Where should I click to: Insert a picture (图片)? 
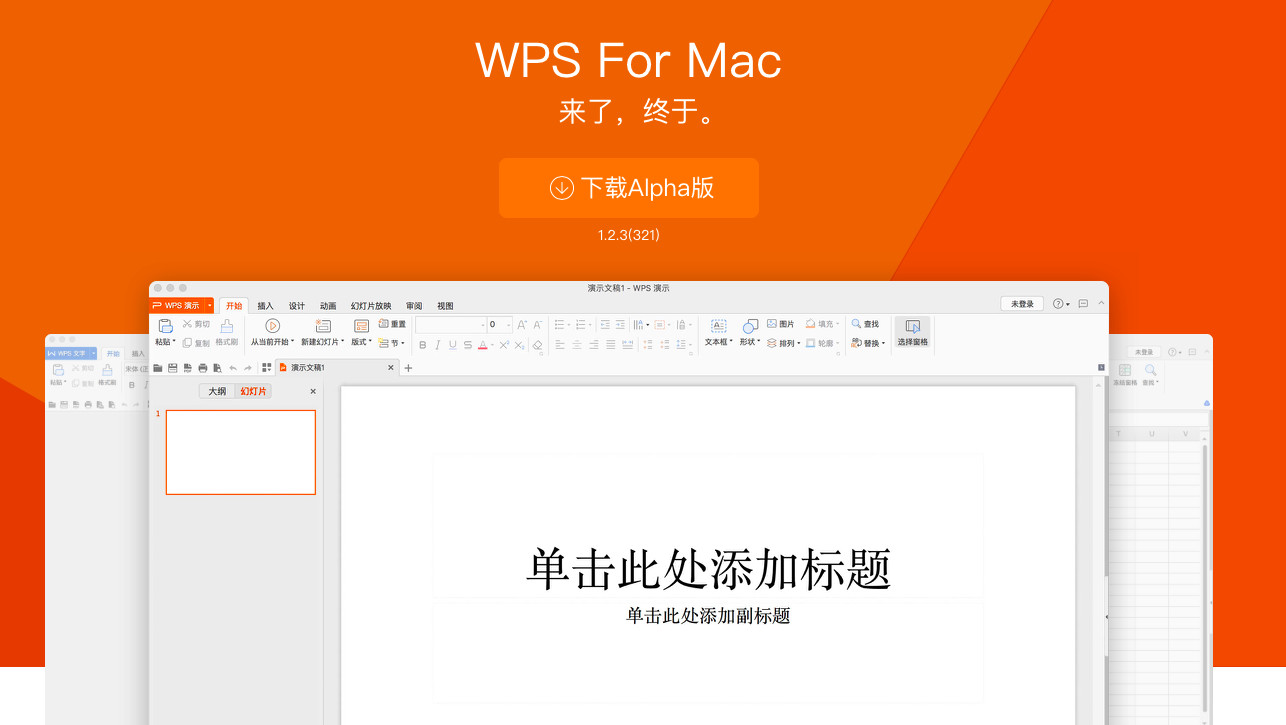tap(781, 324)
